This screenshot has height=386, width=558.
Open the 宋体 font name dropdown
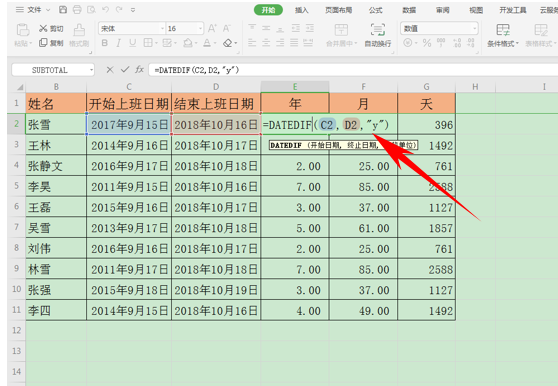click(162, 28)
